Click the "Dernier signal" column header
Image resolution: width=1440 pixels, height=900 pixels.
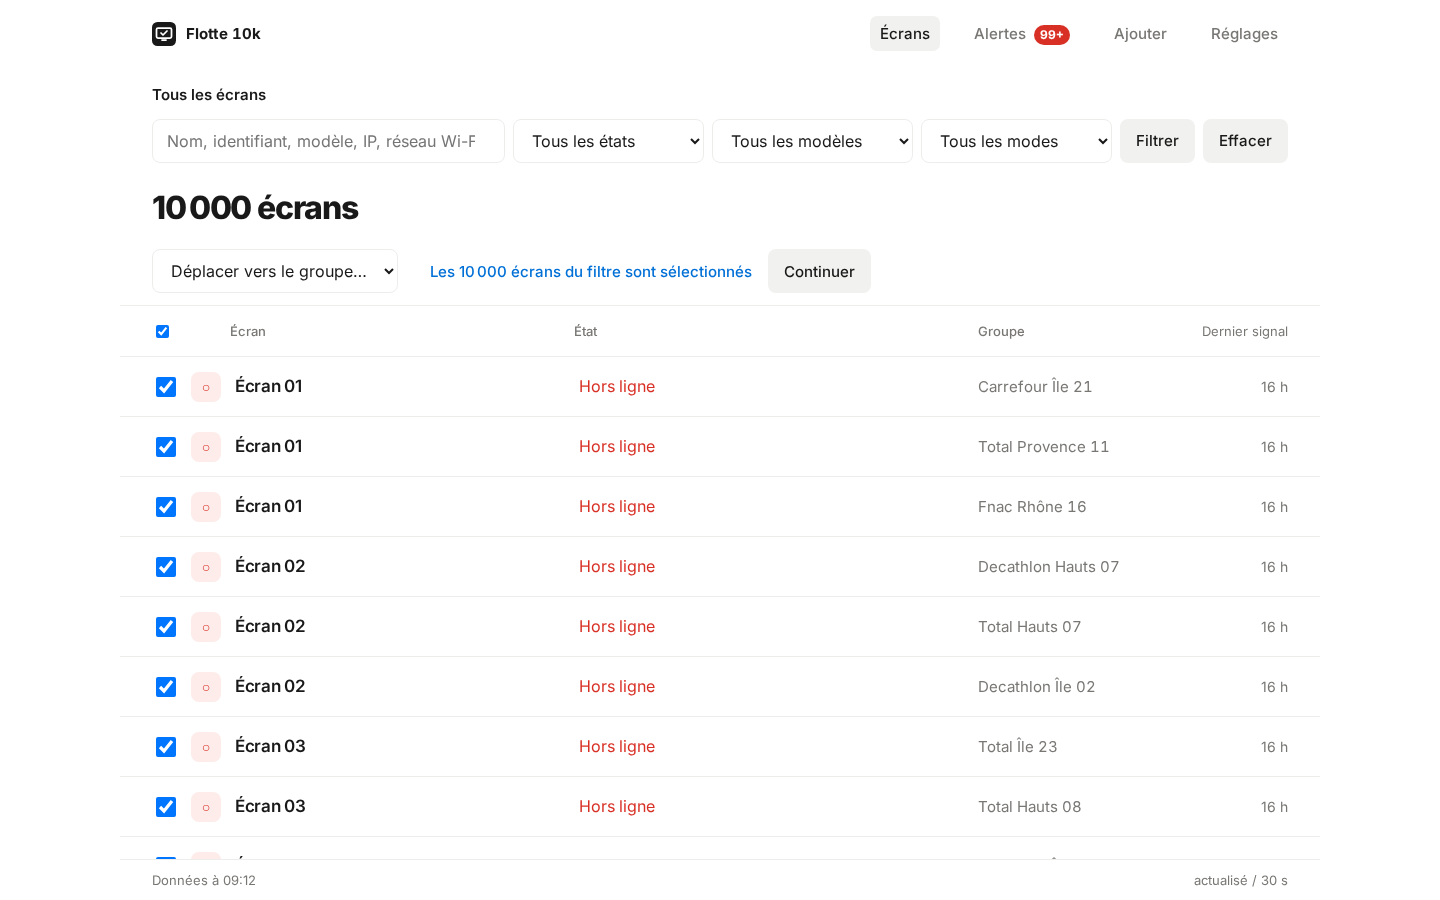pyautogui.click(x=1245, y=332)
